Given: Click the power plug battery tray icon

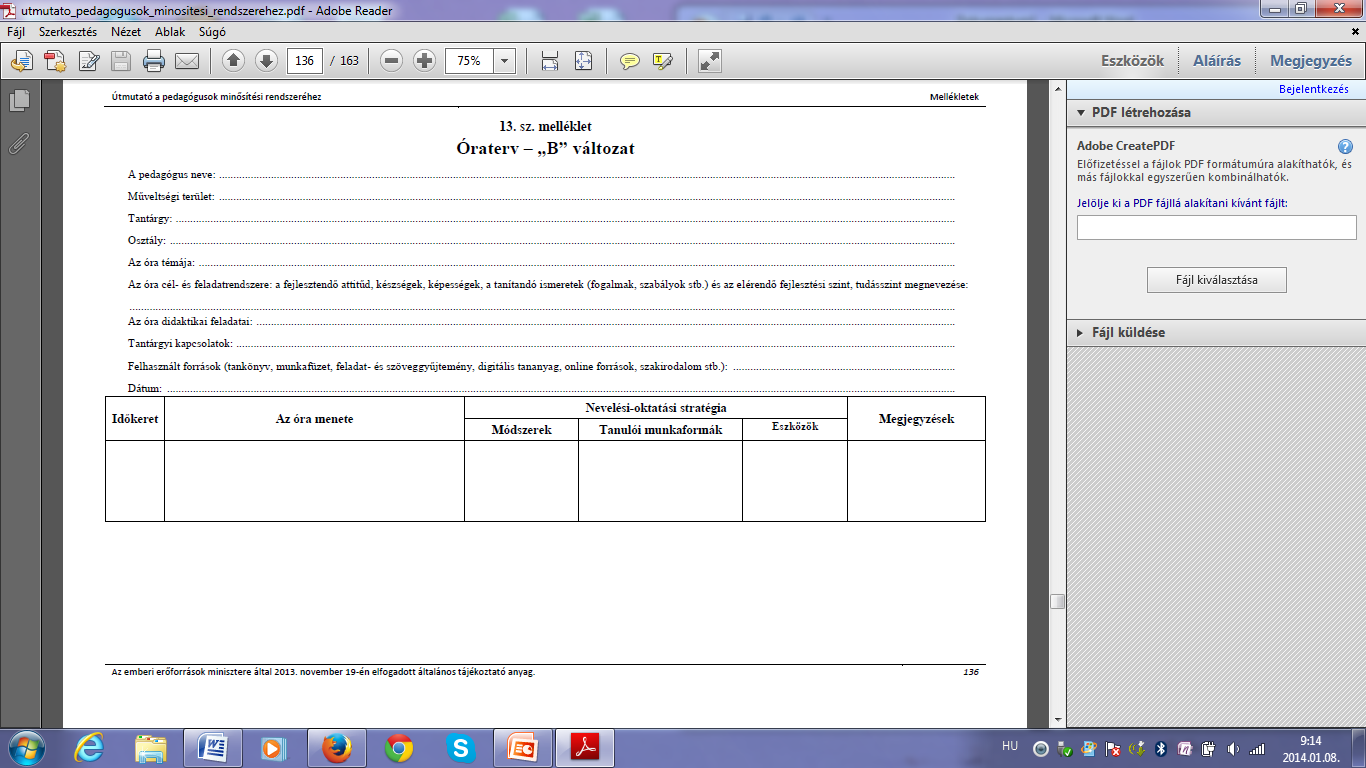Looking at the screenshot, I should click(x=1208, y=748).
